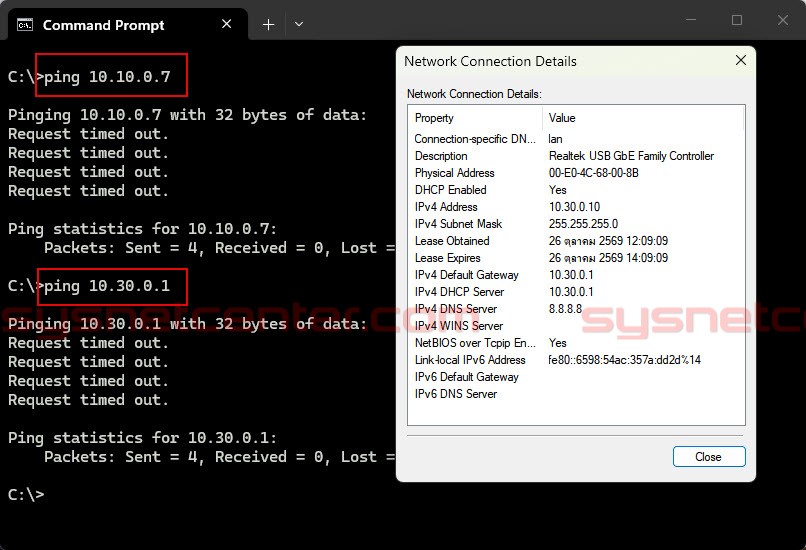Select the IPv4 DHCP Server property
This screenshot has height=550, width=806.
coord(459,292)
